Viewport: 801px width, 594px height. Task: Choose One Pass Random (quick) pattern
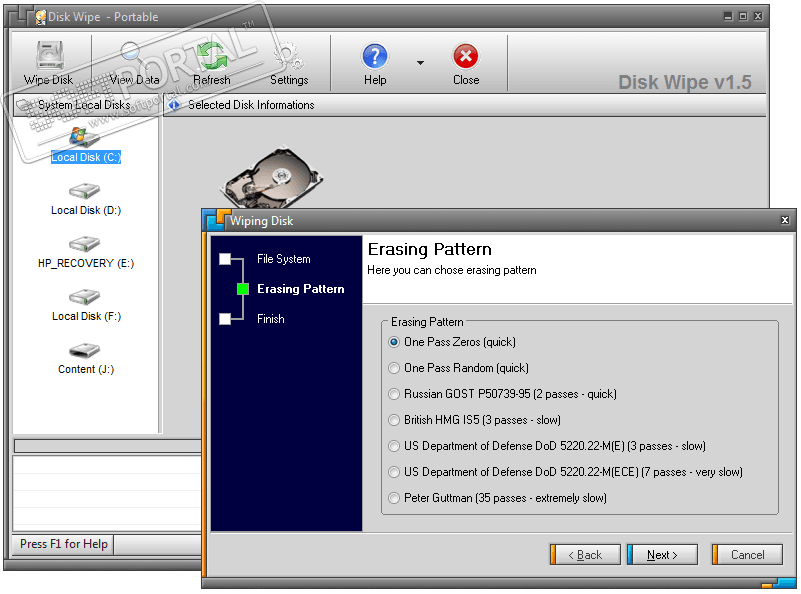[x=459, y=368]
